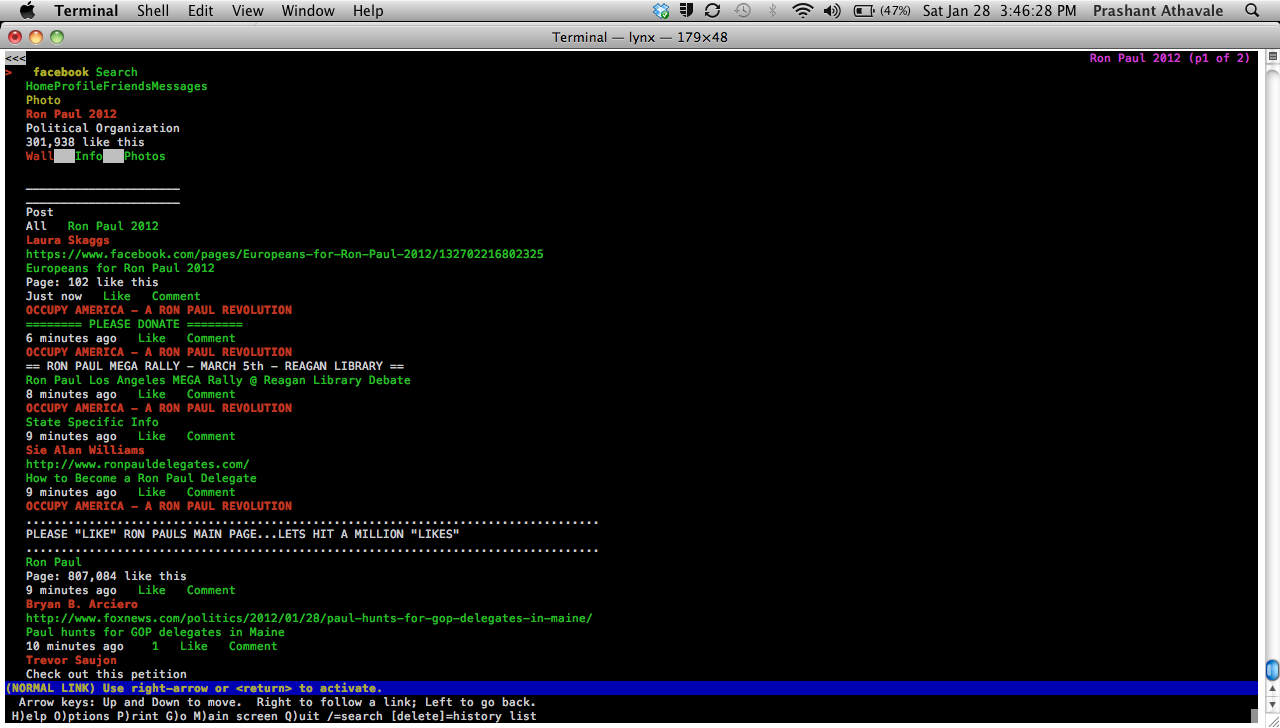The height and width of the screenshot is (728, 1280).
Task: Open the Europeans for Ron Paul 2012 link
Action: pos(120,268)
